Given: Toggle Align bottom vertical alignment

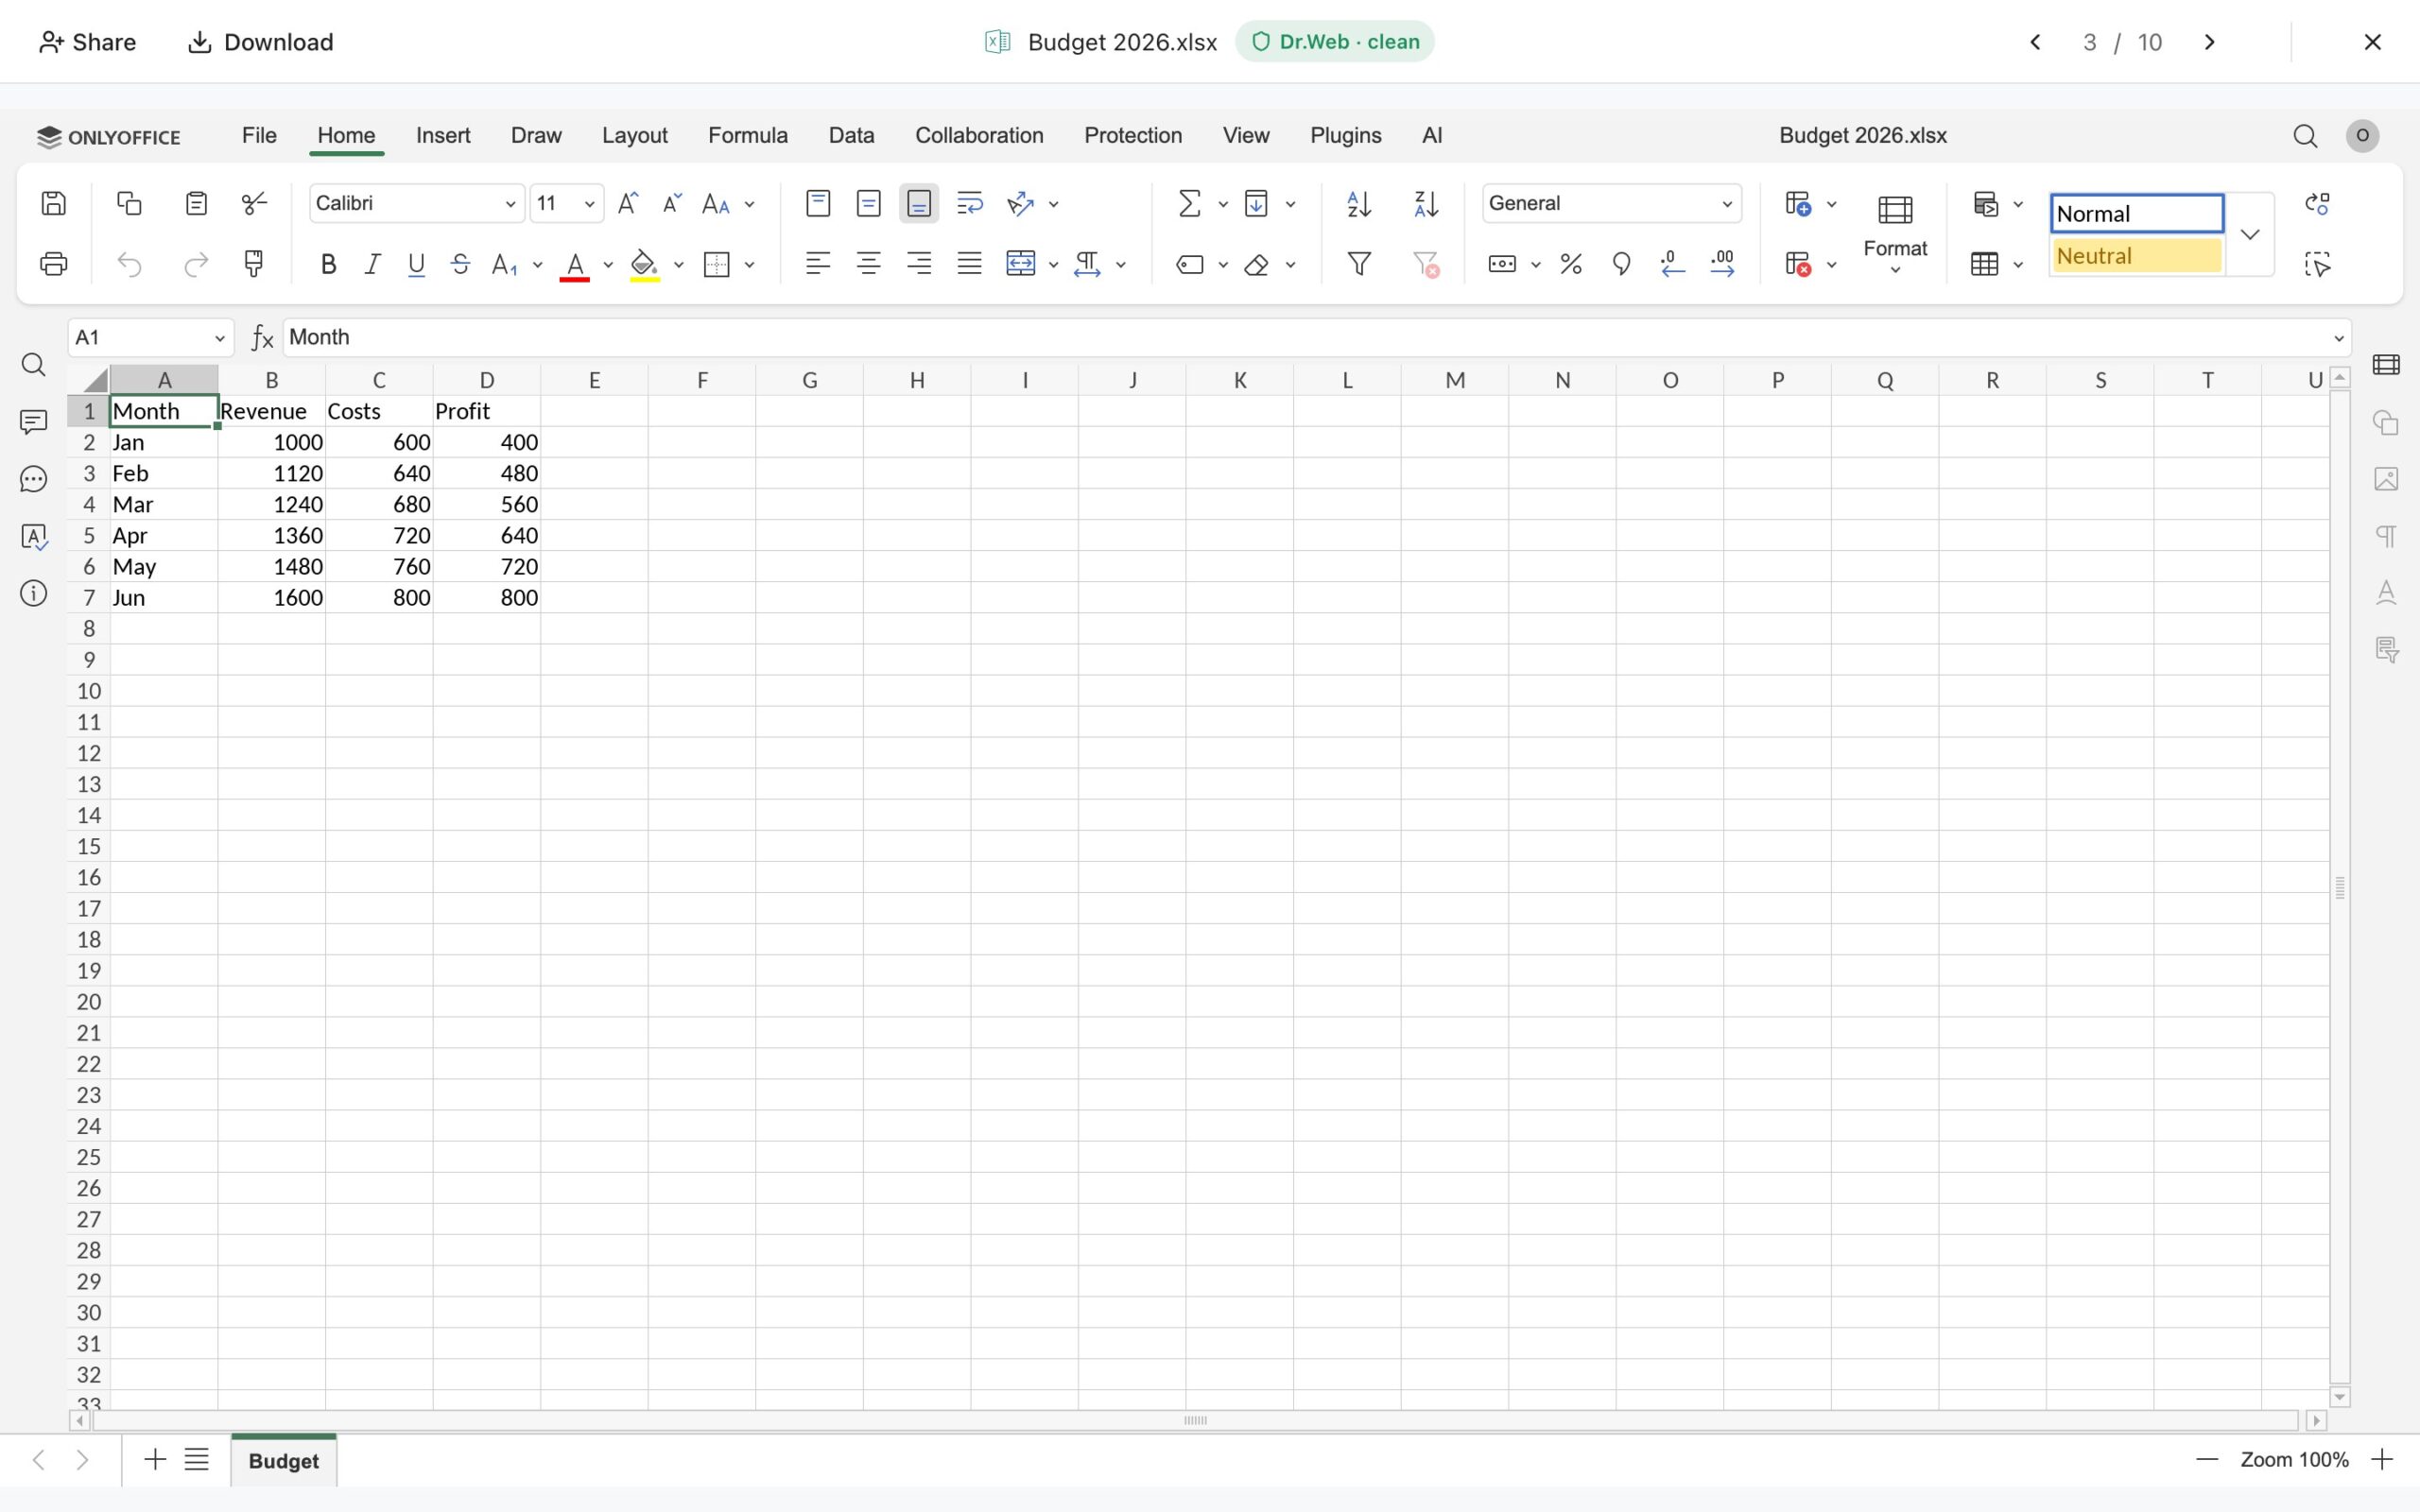Looking at the screenshot, I should 918,204.
